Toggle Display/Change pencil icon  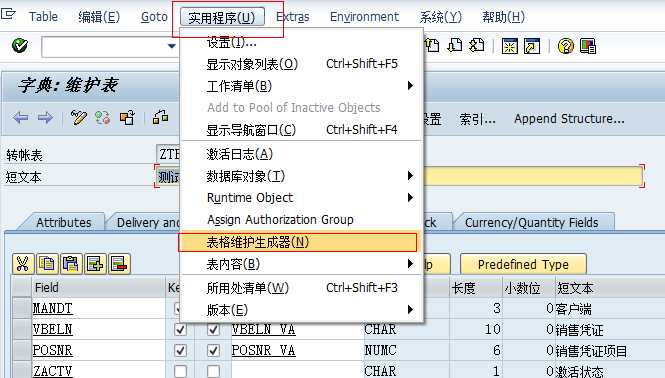pyautogui.click(x=78, y=118)
